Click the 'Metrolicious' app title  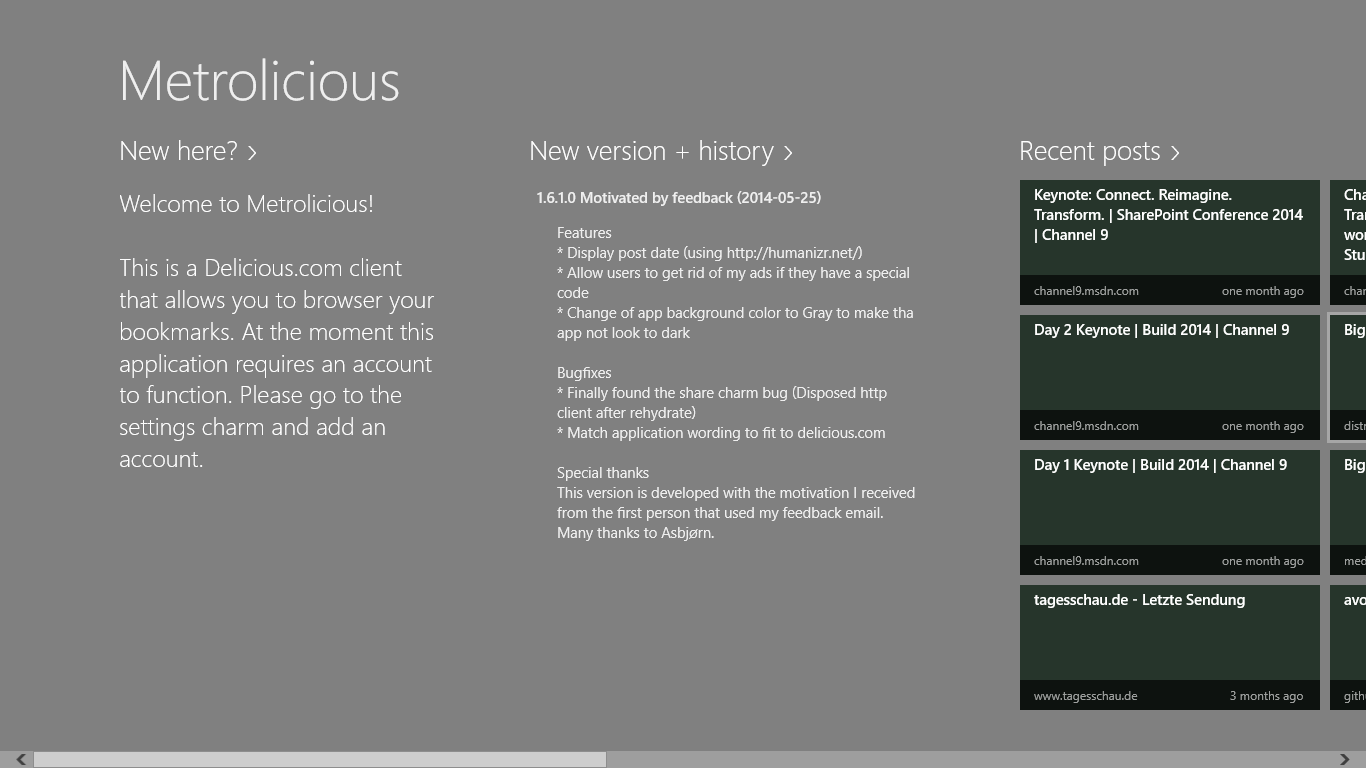259,81
